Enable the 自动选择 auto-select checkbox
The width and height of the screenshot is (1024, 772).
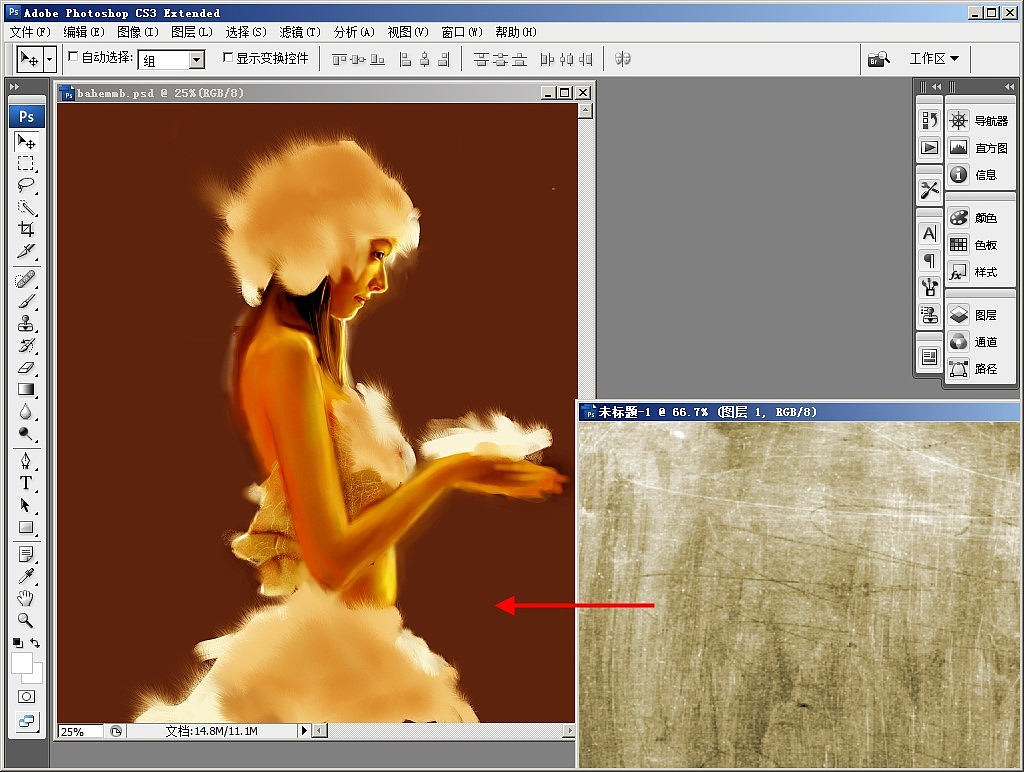(73, 58)
